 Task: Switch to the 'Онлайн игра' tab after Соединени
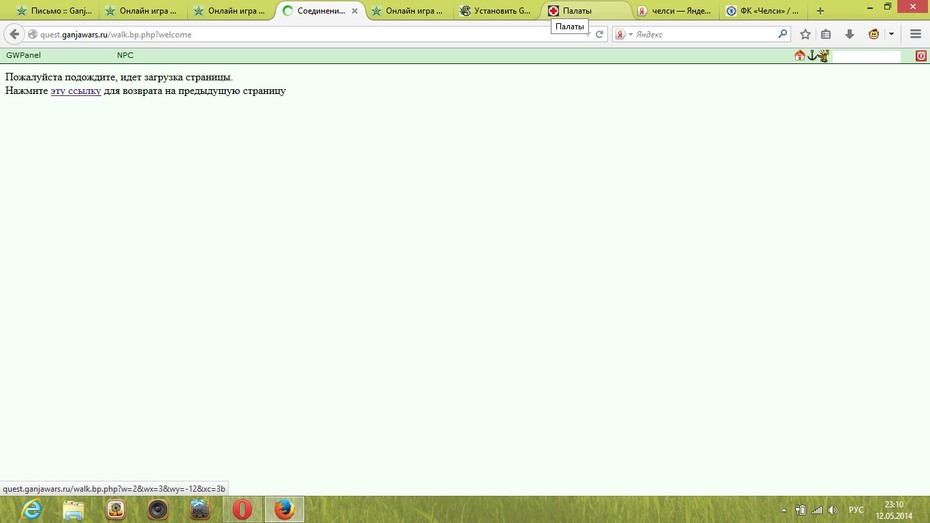pyautogui.click(x=408, y=11)
